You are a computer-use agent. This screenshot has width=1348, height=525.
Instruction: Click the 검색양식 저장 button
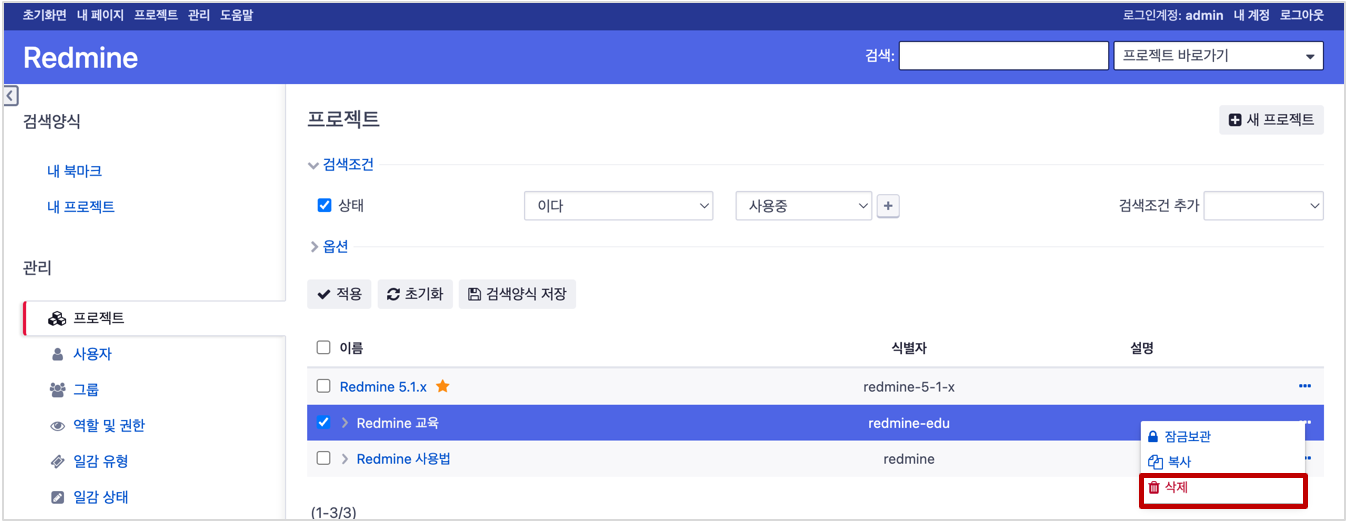[x=517, y=294]
